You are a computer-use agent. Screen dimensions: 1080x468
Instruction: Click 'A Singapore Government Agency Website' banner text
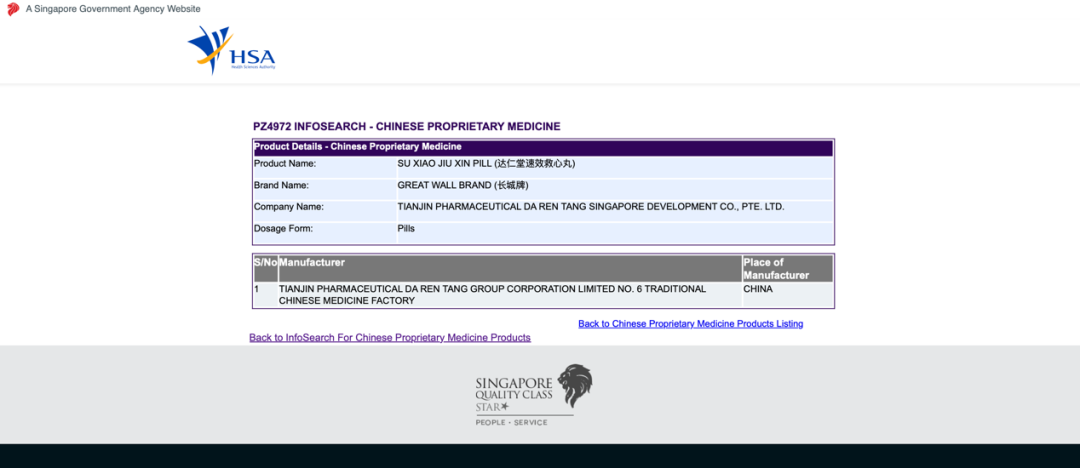(113, 9)
